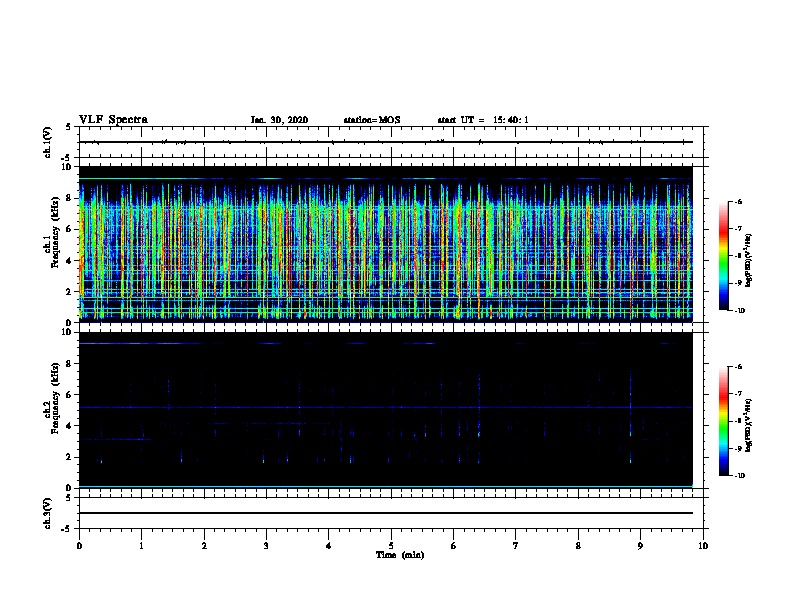The image size is (792, 612).
Task: Click time axis tick label "6"
Action: click(x=454, y=546)
